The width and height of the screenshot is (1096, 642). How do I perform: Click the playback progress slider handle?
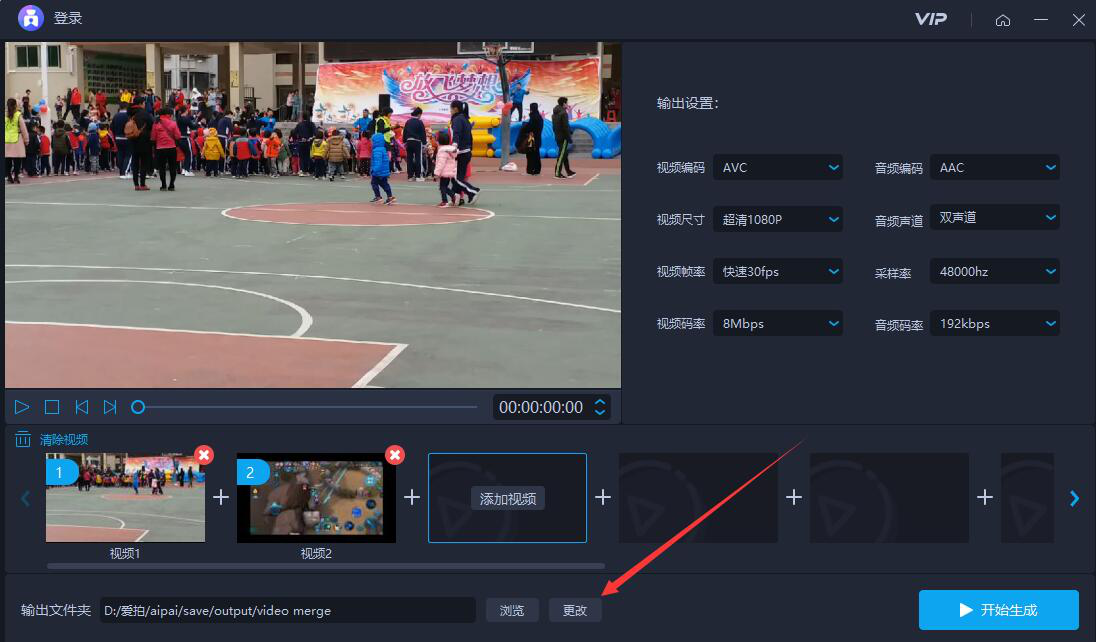pos(138,407)
